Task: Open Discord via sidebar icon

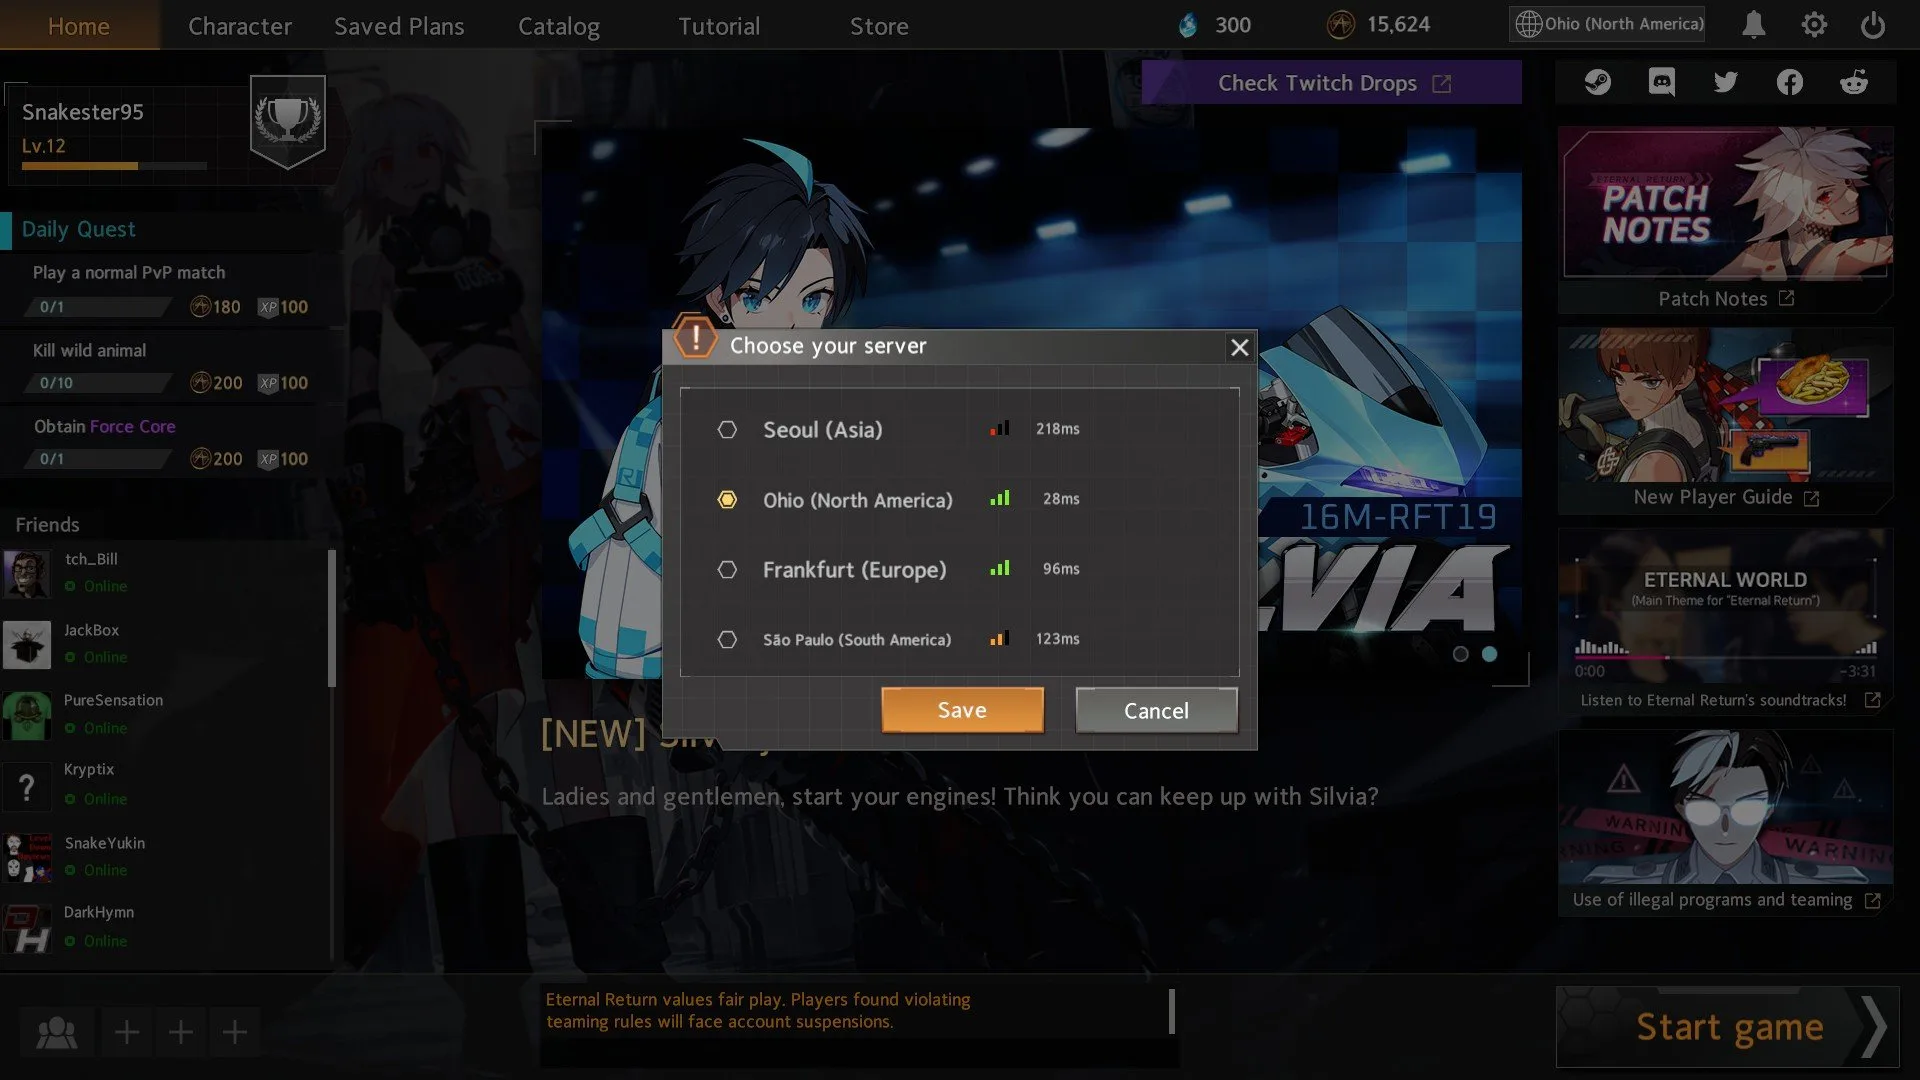Action: [1662, 82]
